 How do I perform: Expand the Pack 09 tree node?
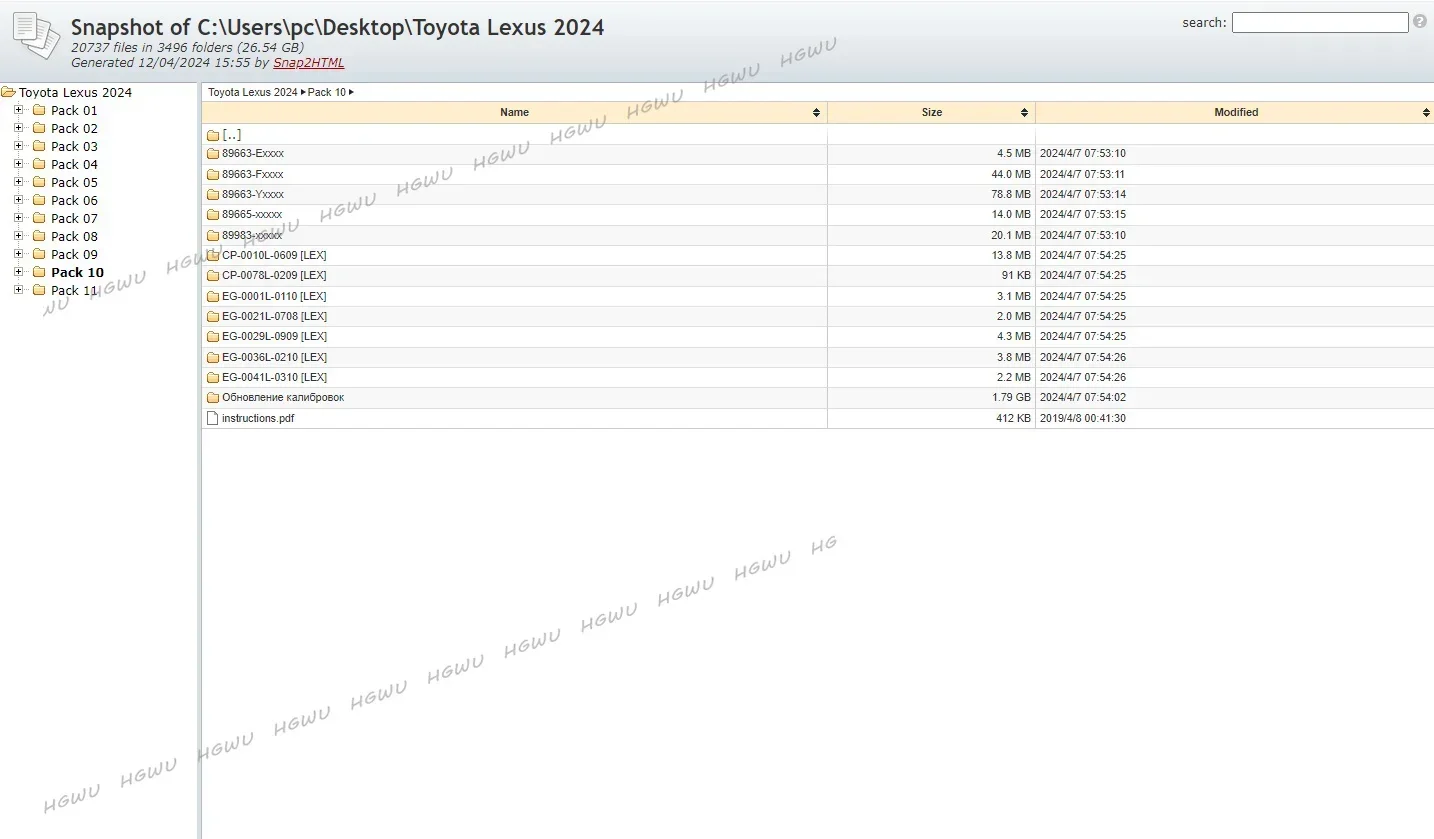[x=18, y=254]
